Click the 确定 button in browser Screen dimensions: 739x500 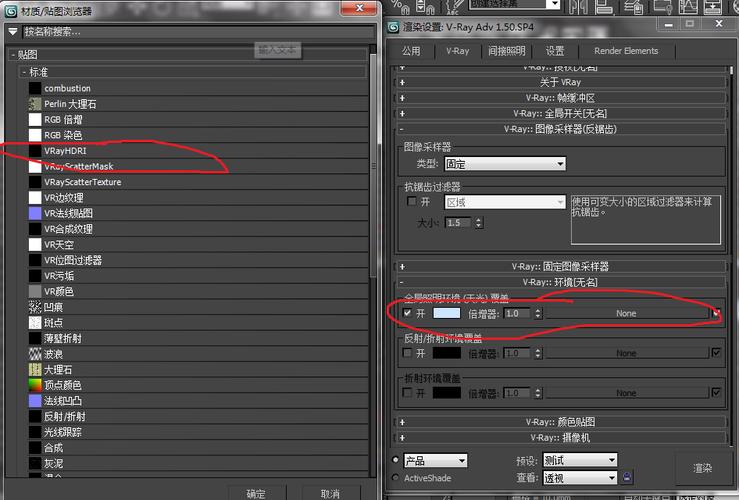coord(256,493)
